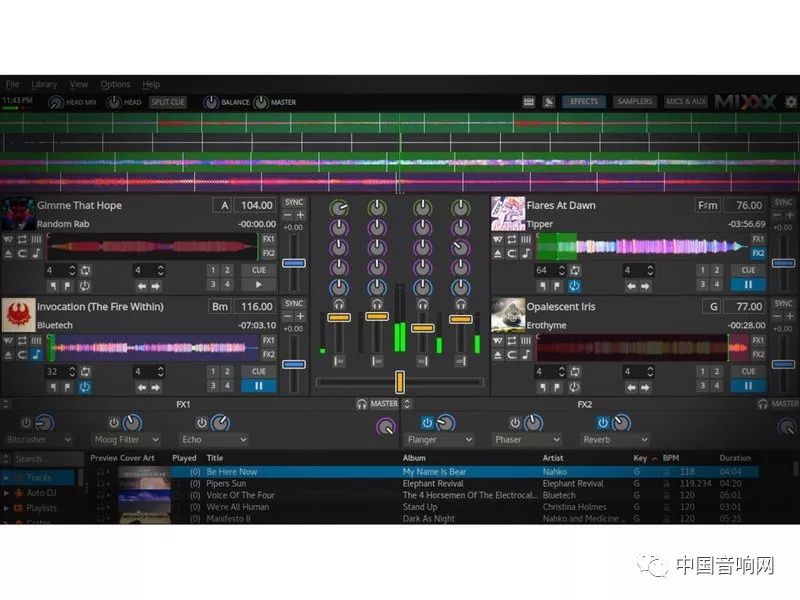Viewport: 800px width, 600px height.
Task: Toggle the EFFECTS section button
Action: [x=584, y=102]
